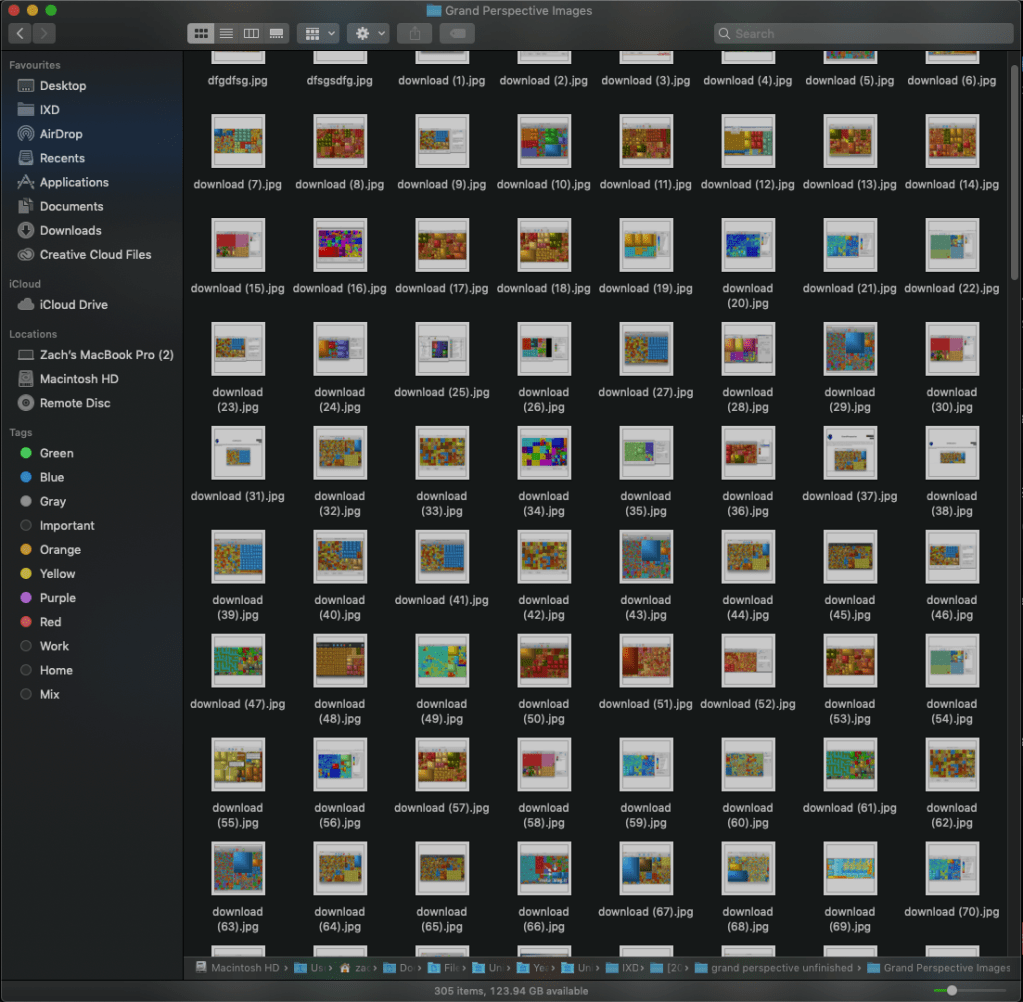
Task: Open Downloads folder from sidebar
Action: (70, 230)
